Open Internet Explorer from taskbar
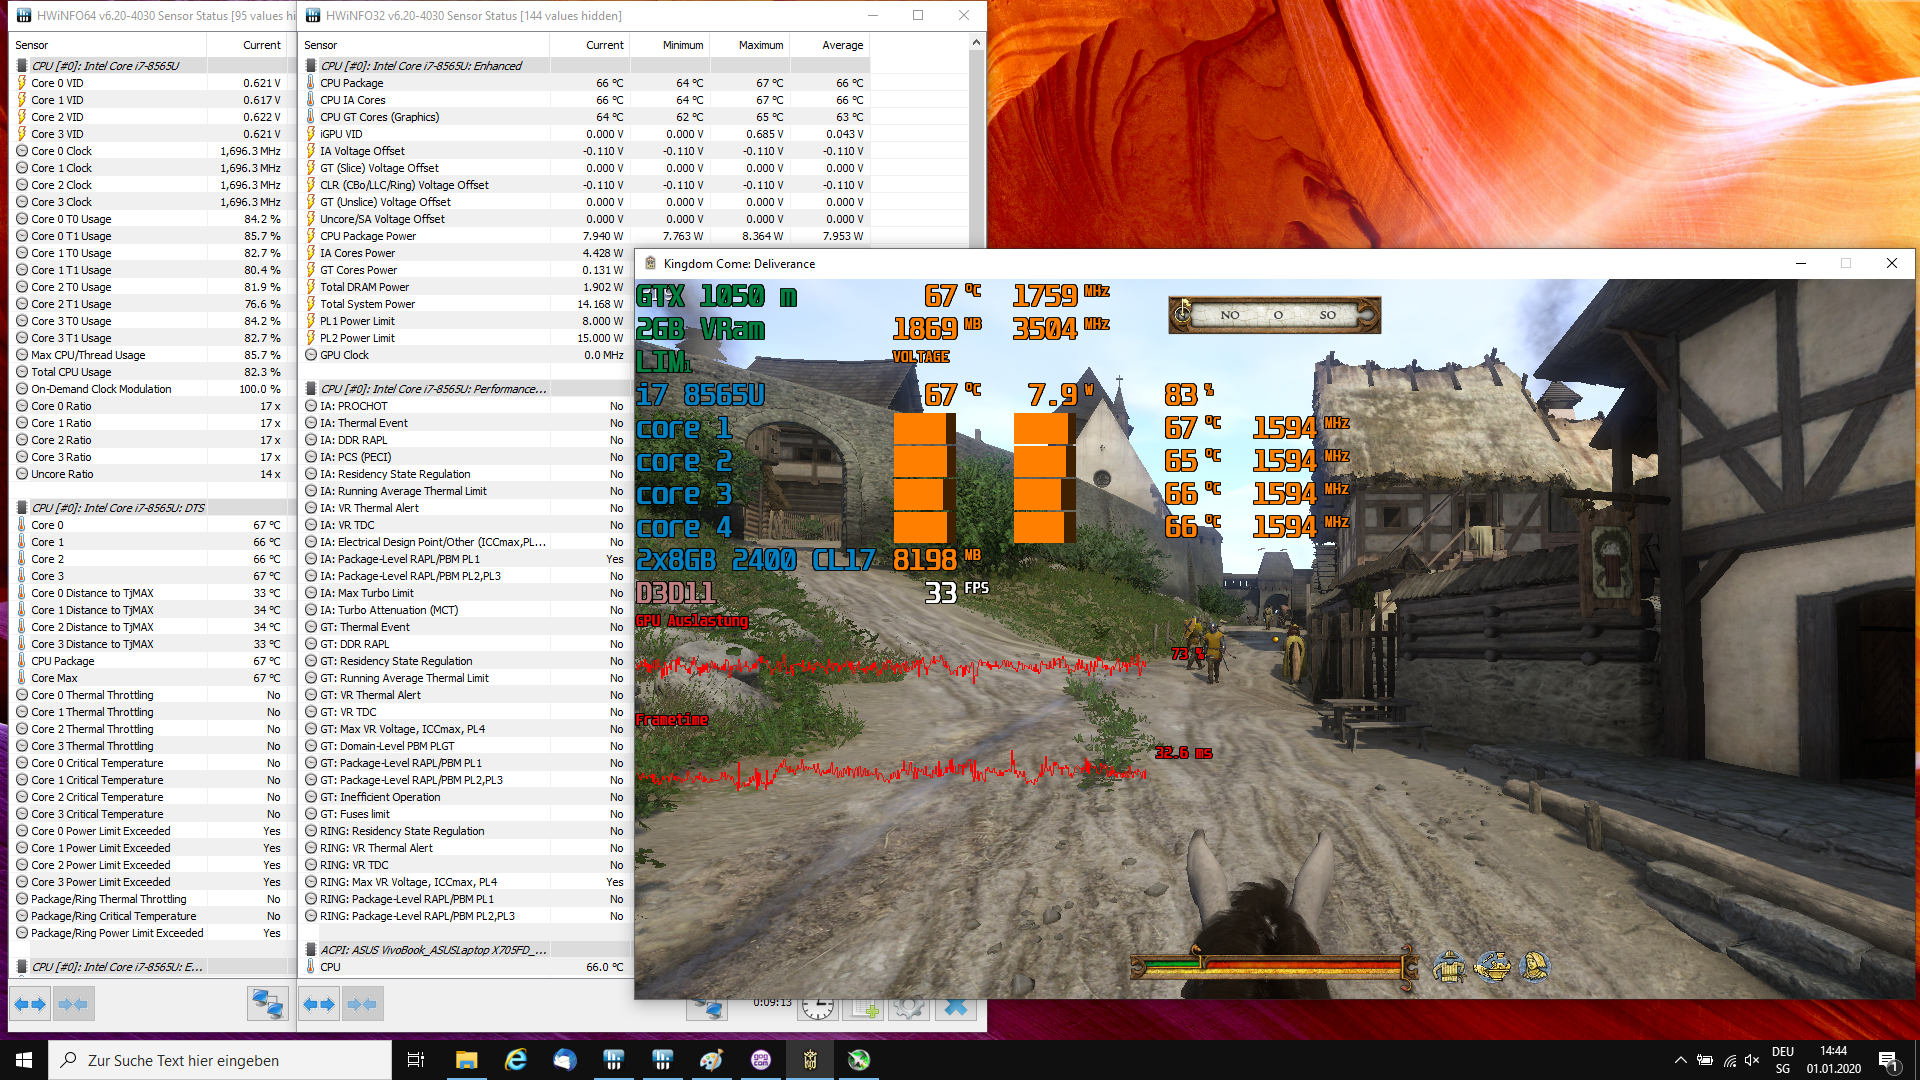Image resolution: width=1920 pixels, height=1080 pixels. click(x=516, y=1060)
